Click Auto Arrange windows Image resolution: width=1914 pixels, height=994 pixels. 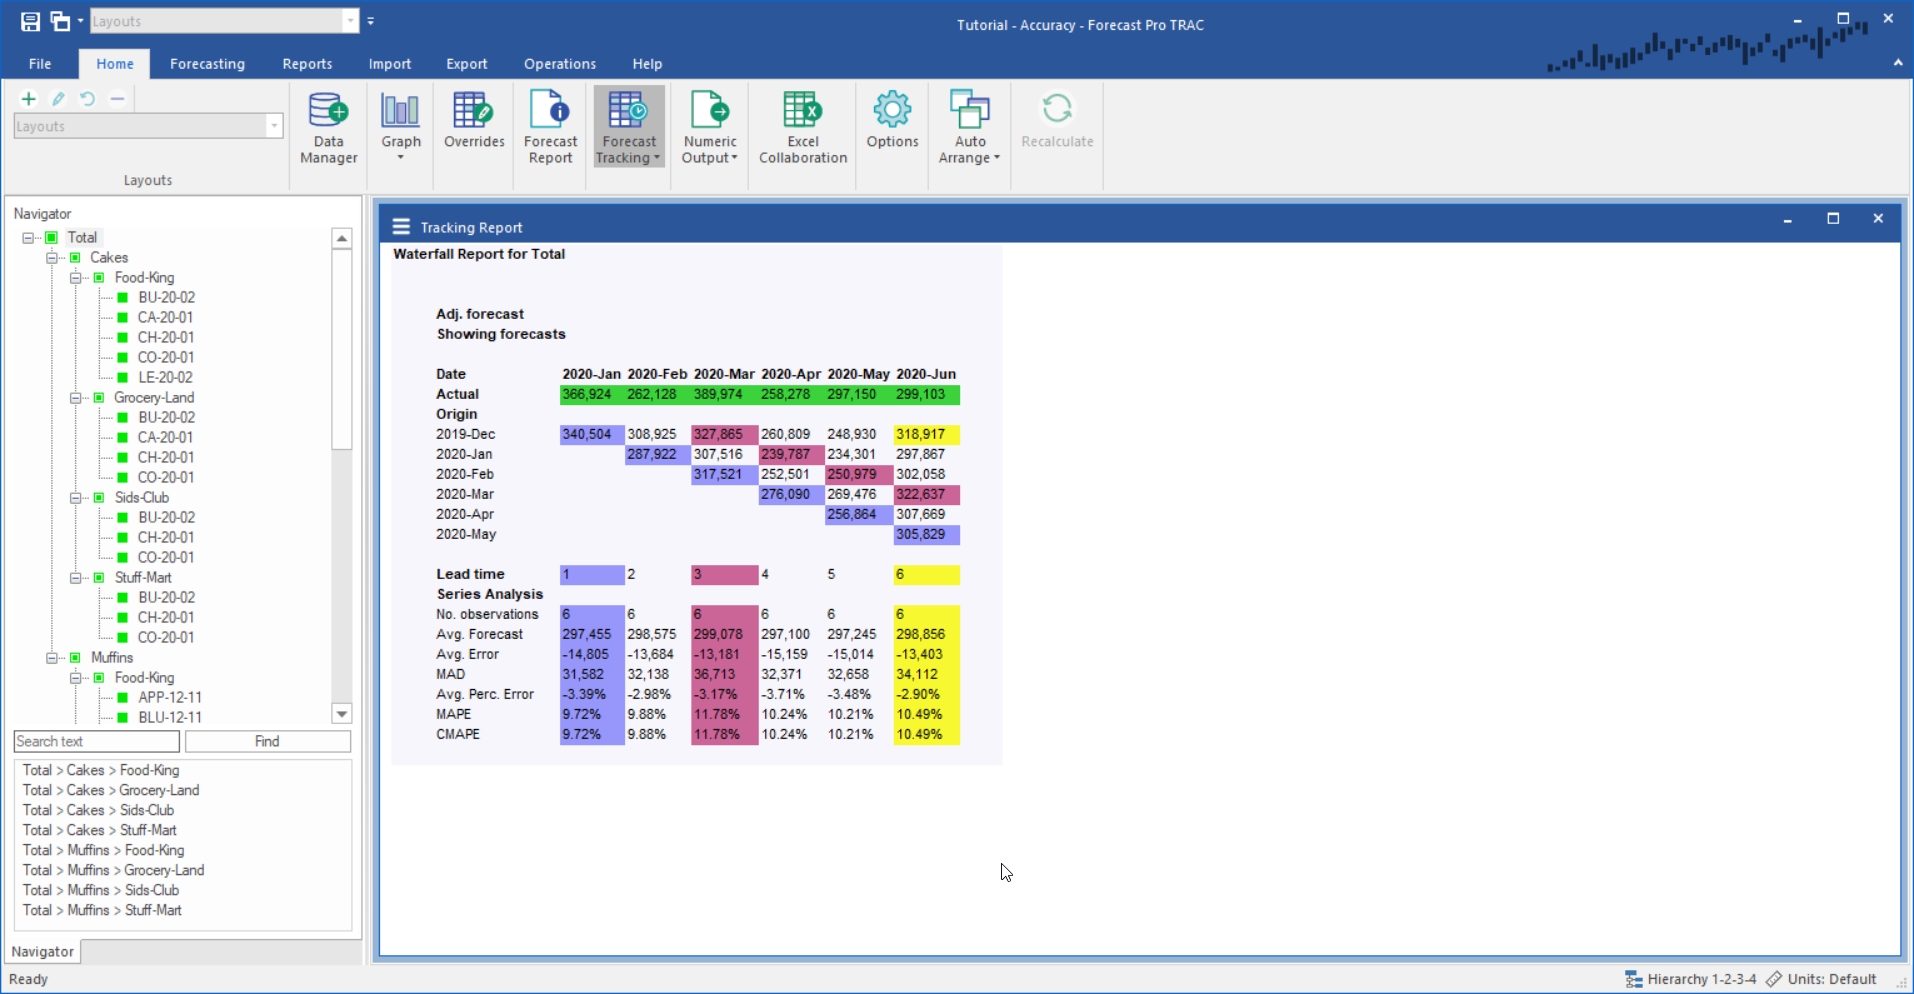(969, 128)
